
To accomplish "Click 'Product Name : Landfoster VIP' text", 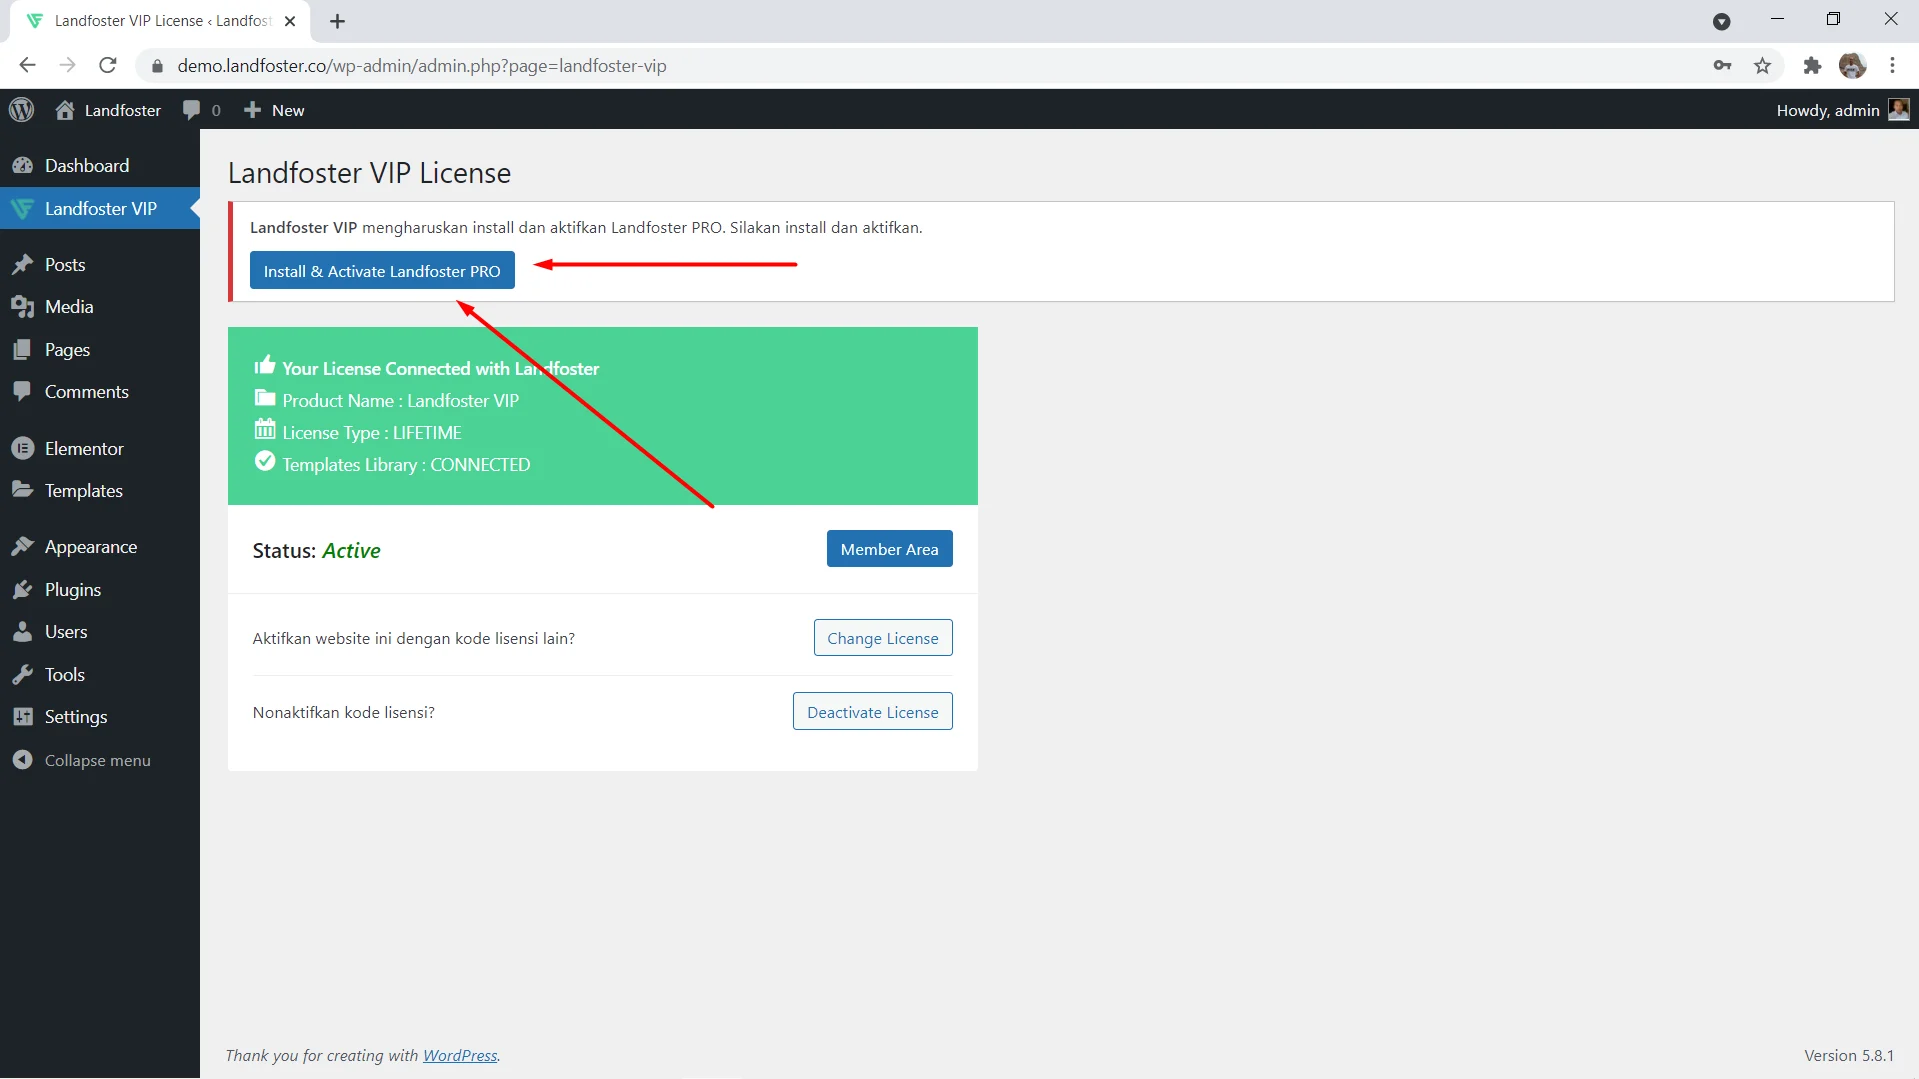I will pyautogui.click(x=400, y=401).
